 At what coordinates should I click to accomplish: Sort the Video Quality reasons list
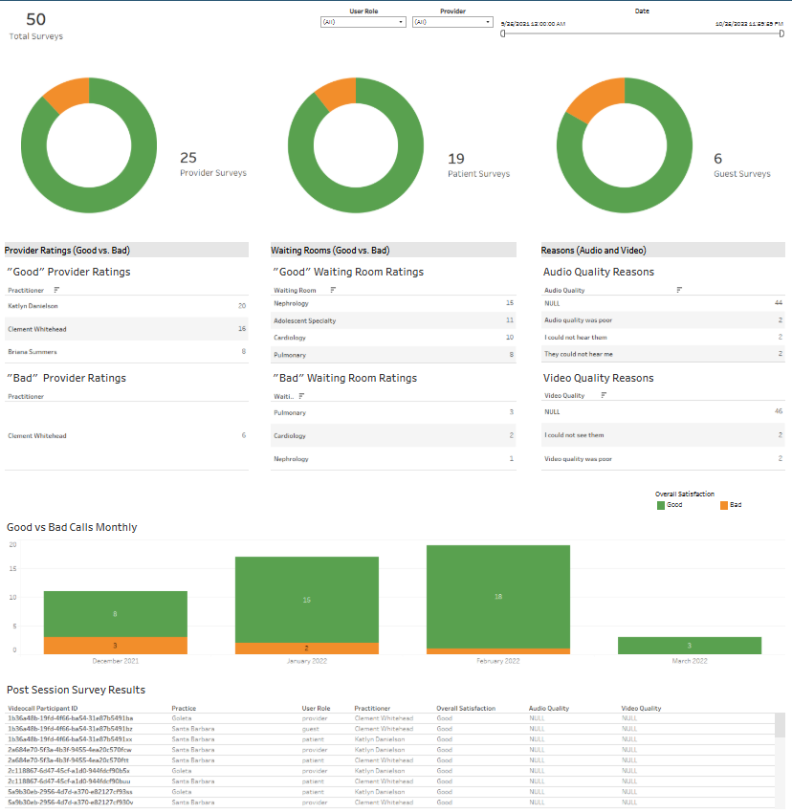[x=604, y=395]
